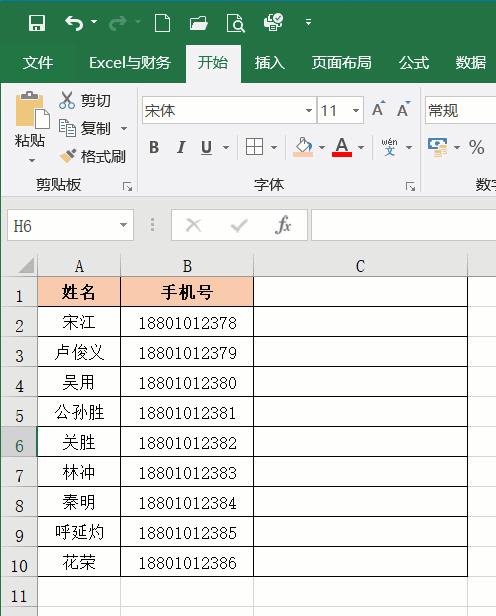Screen dimensions: 496x616
Task: Expand the Accounting format dropdown arrow
Action: click(x=457, y=148)
